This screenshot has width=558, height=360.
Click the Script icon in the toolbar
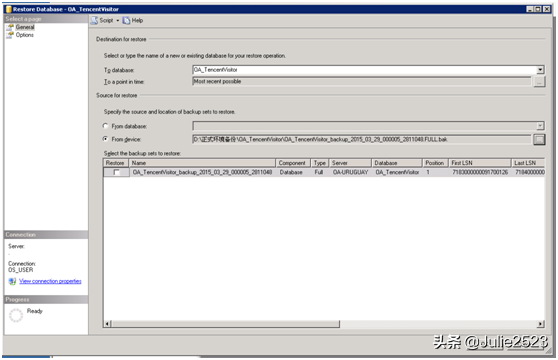point(94,21)
